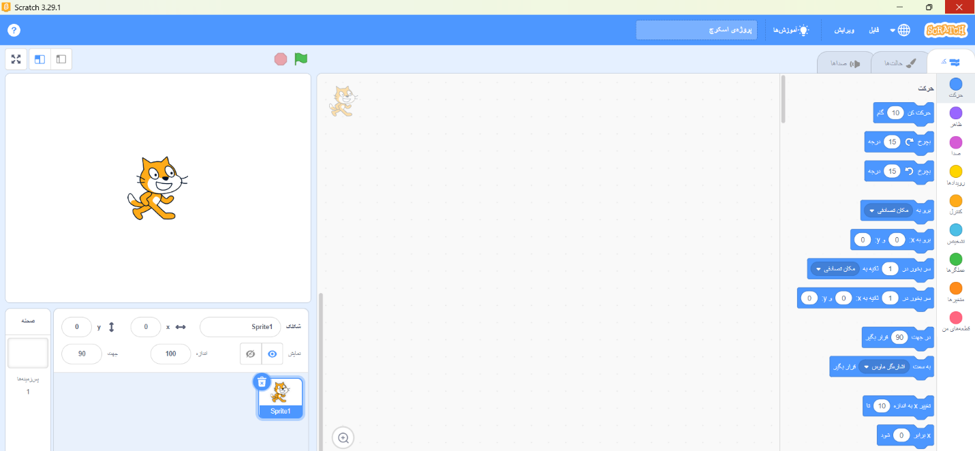Switch to the حالت‌ها (Costumes) tab

tap(900, 63)
